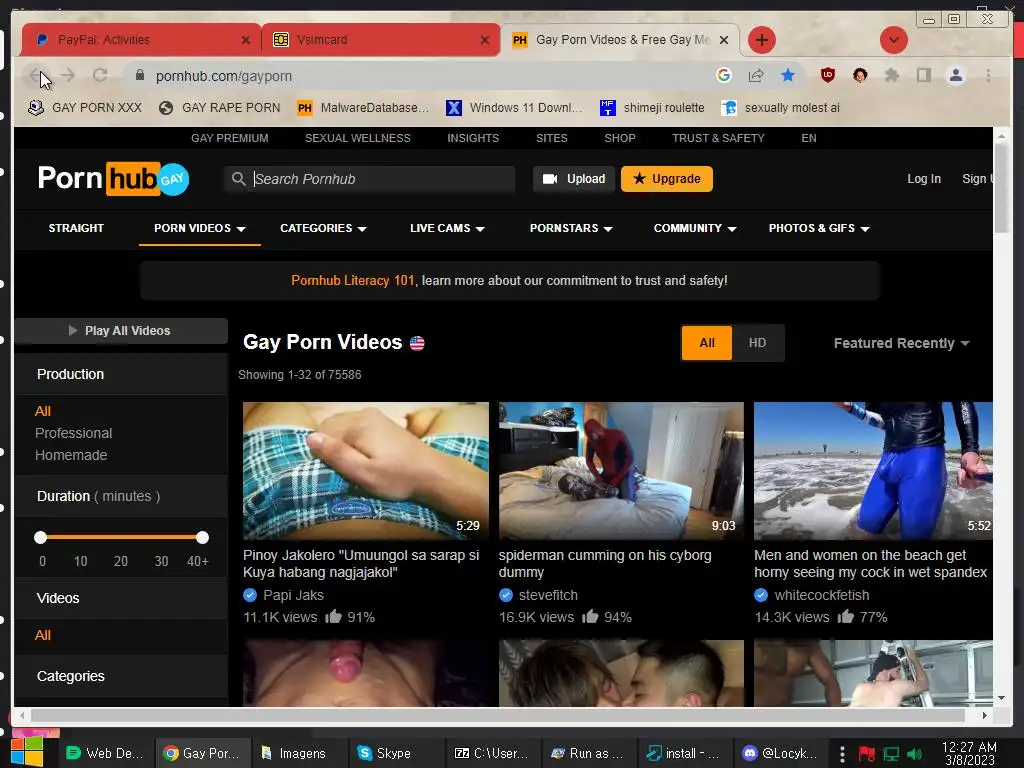Click the share page icon
The width and height of the screenshot is (1024, 768).
pos(756,76)
